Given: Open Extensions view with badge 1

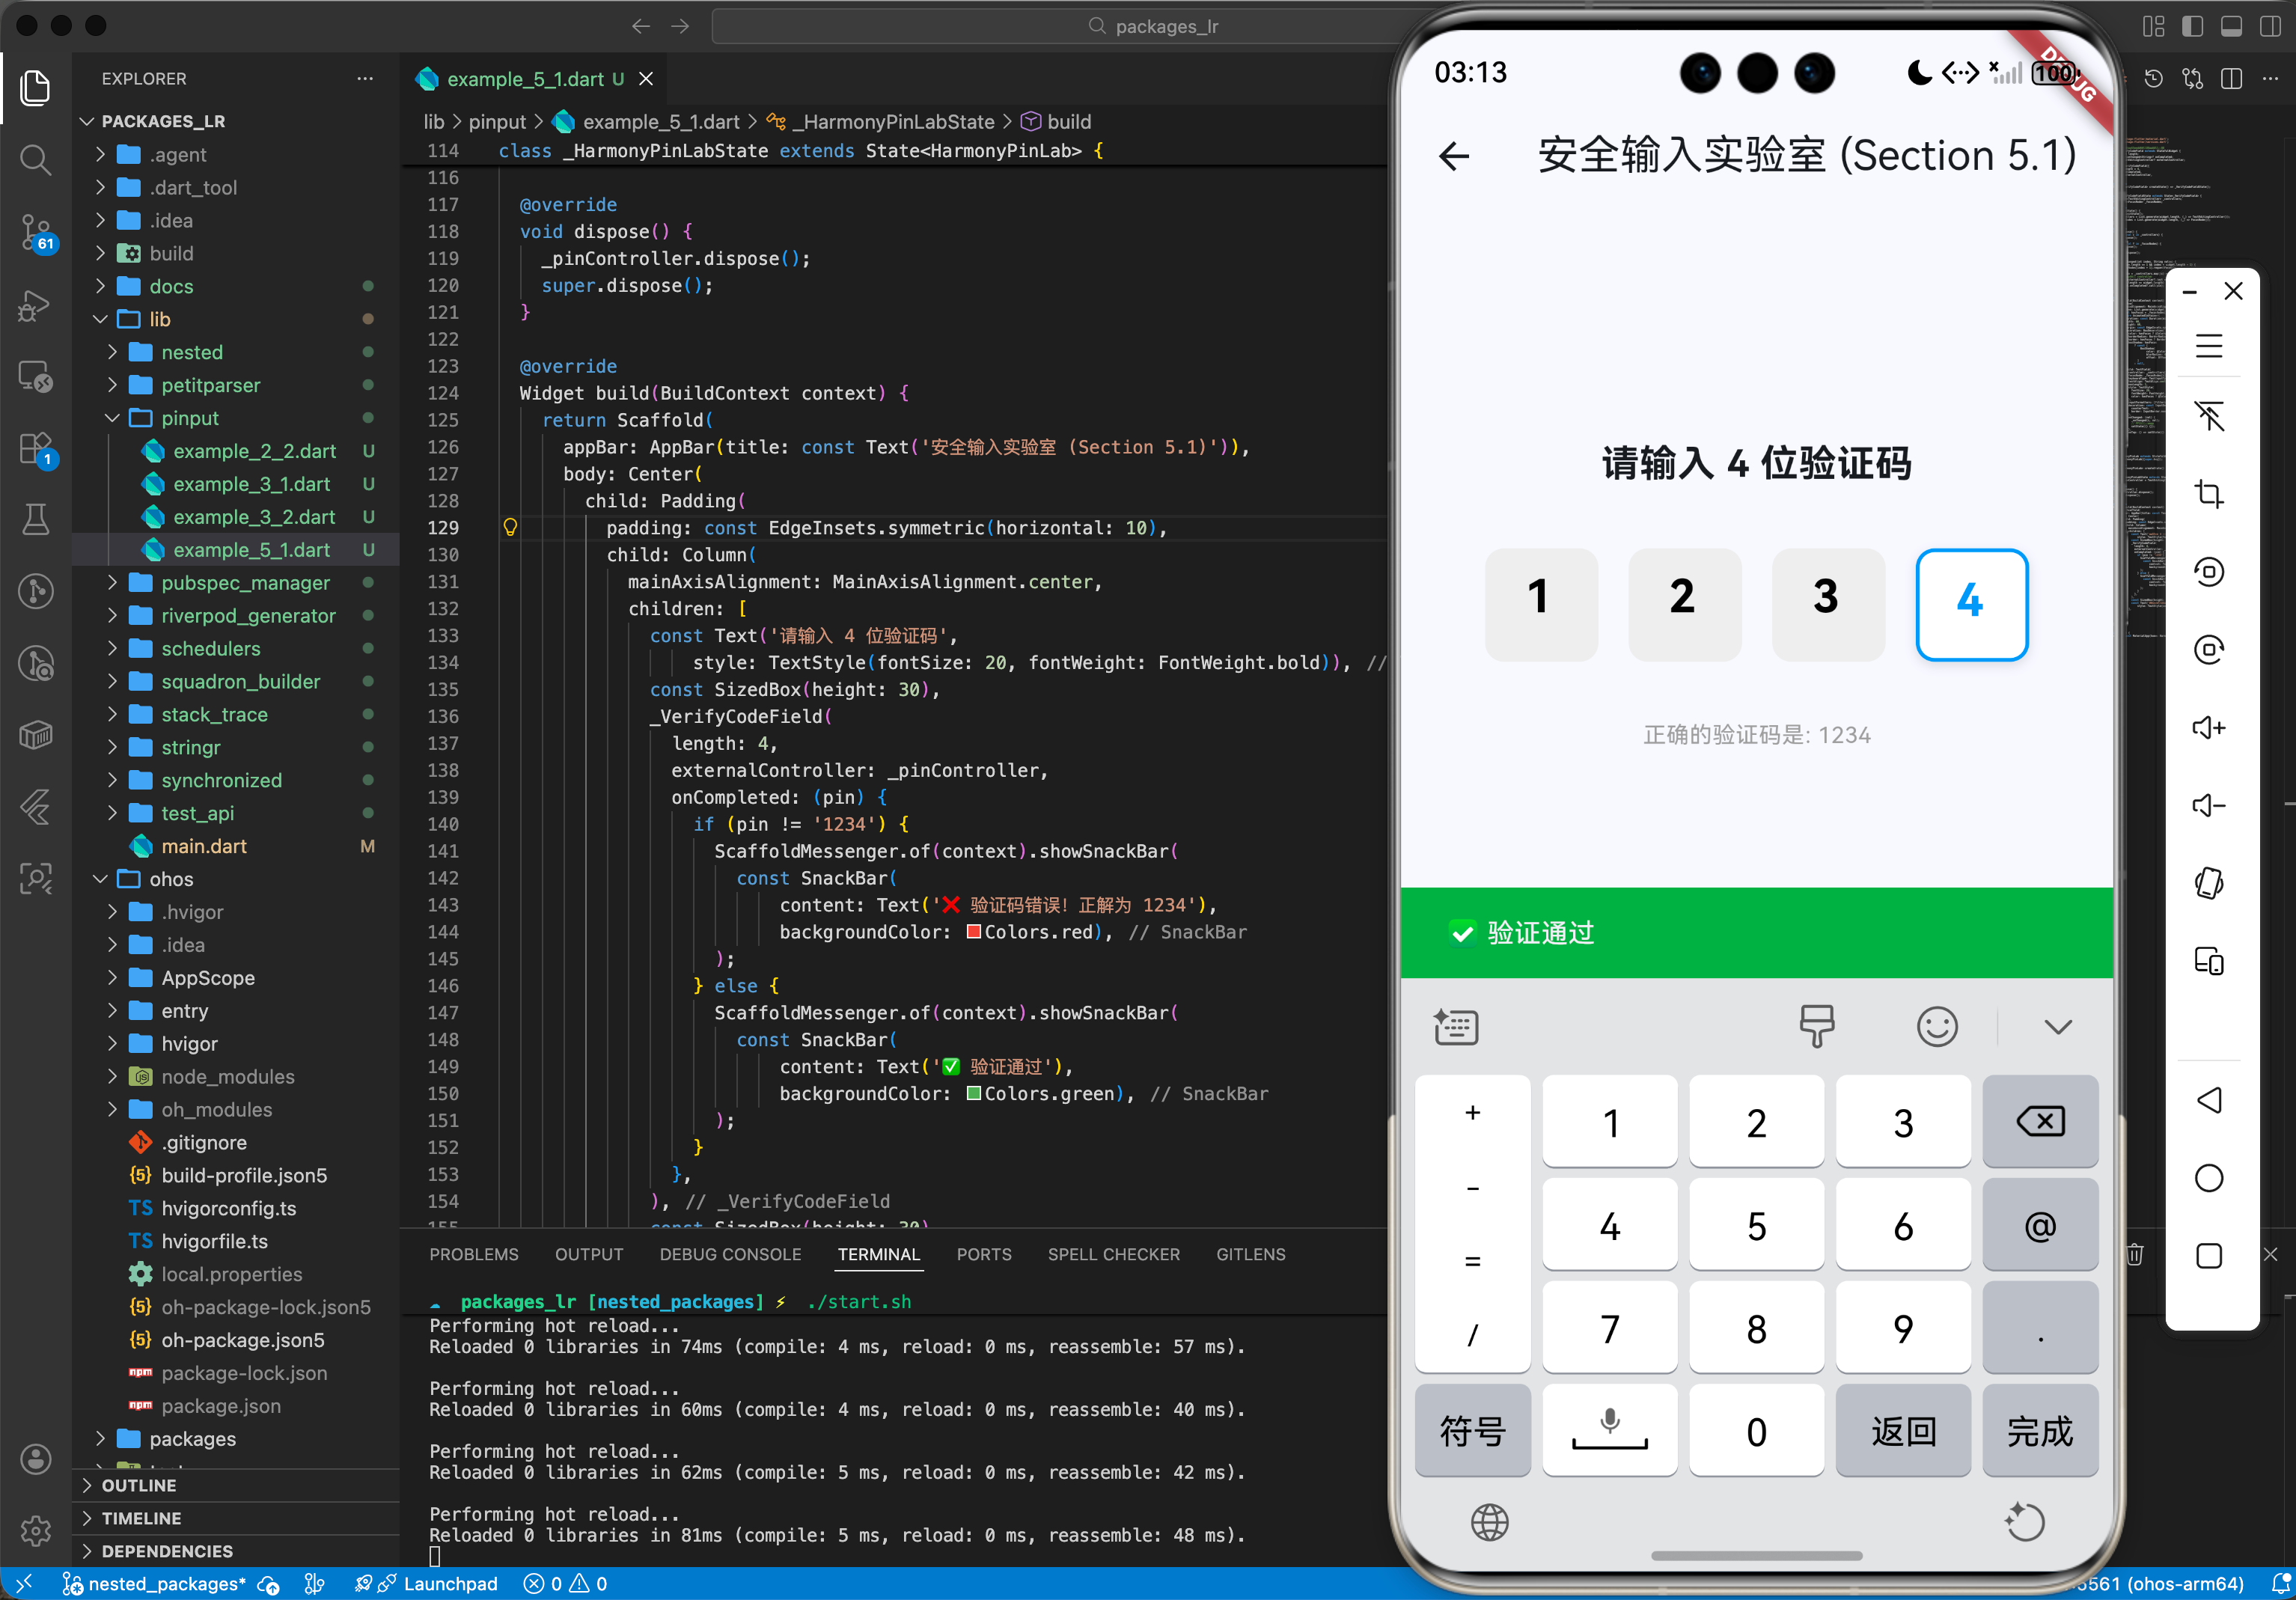Looking at the screenshot, I should click(x=36, y=449).
